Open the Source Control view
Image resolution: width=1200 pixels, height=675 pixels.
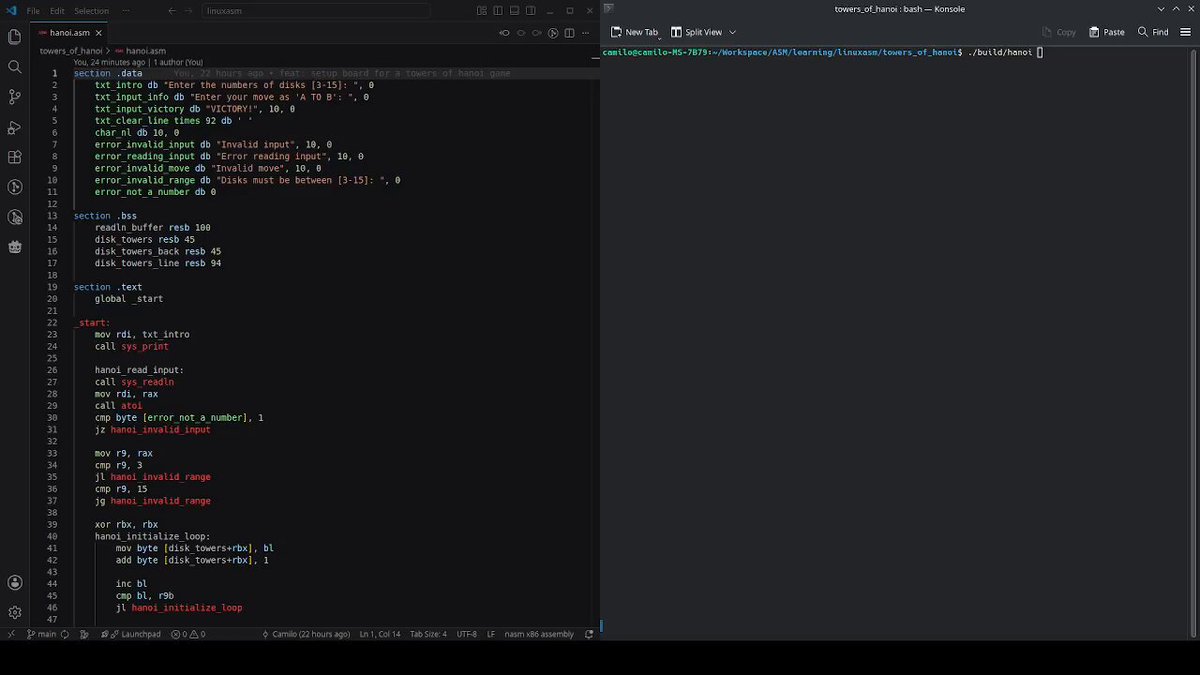point(14,97)
